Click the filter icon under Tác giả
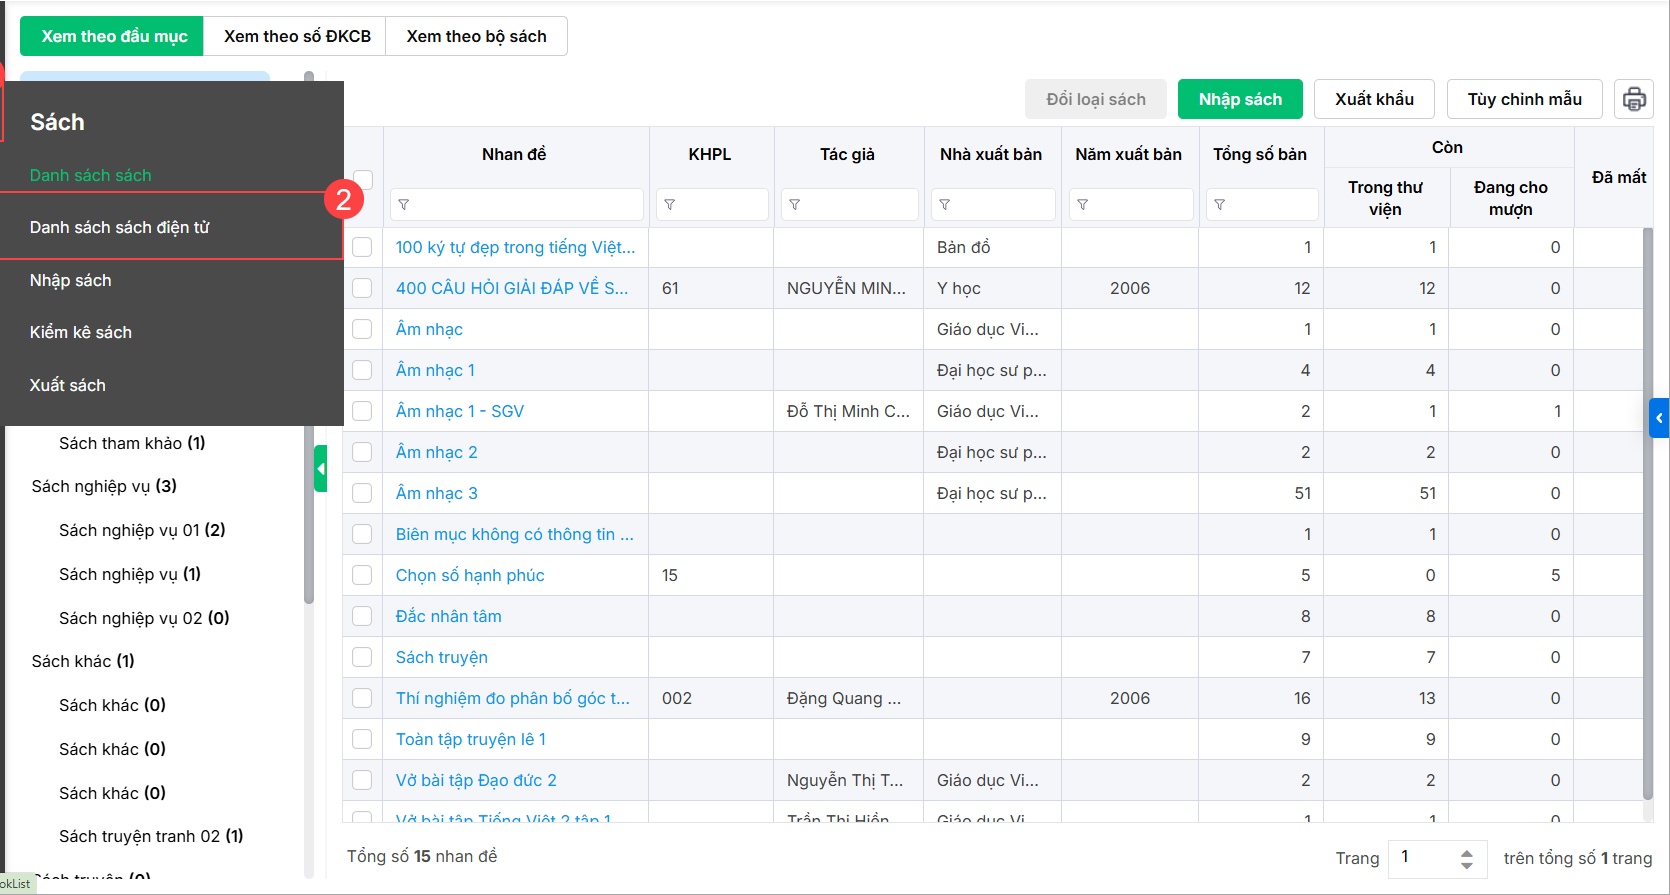The image size is (1670, 895). click(x=795, y=205)
